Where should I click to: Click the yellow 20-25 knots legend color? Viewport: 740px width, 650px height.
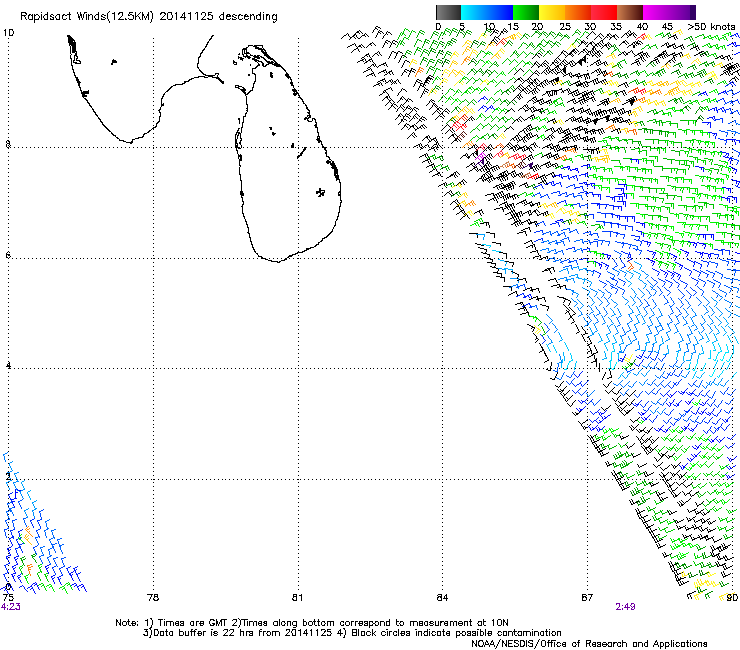552,12
